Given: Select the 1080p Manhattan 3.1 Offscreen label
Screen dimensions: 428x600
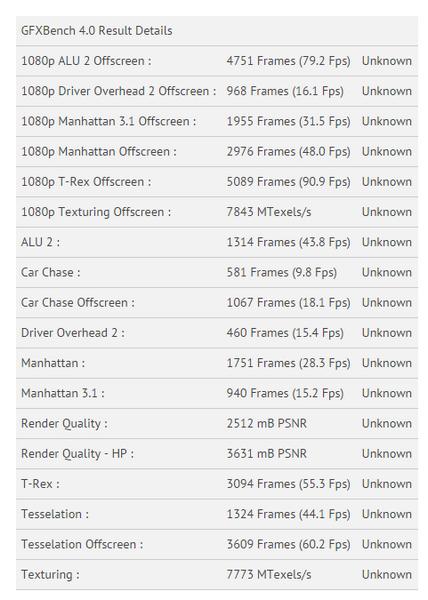Looking at the screenshot, I should coord(108,121).
